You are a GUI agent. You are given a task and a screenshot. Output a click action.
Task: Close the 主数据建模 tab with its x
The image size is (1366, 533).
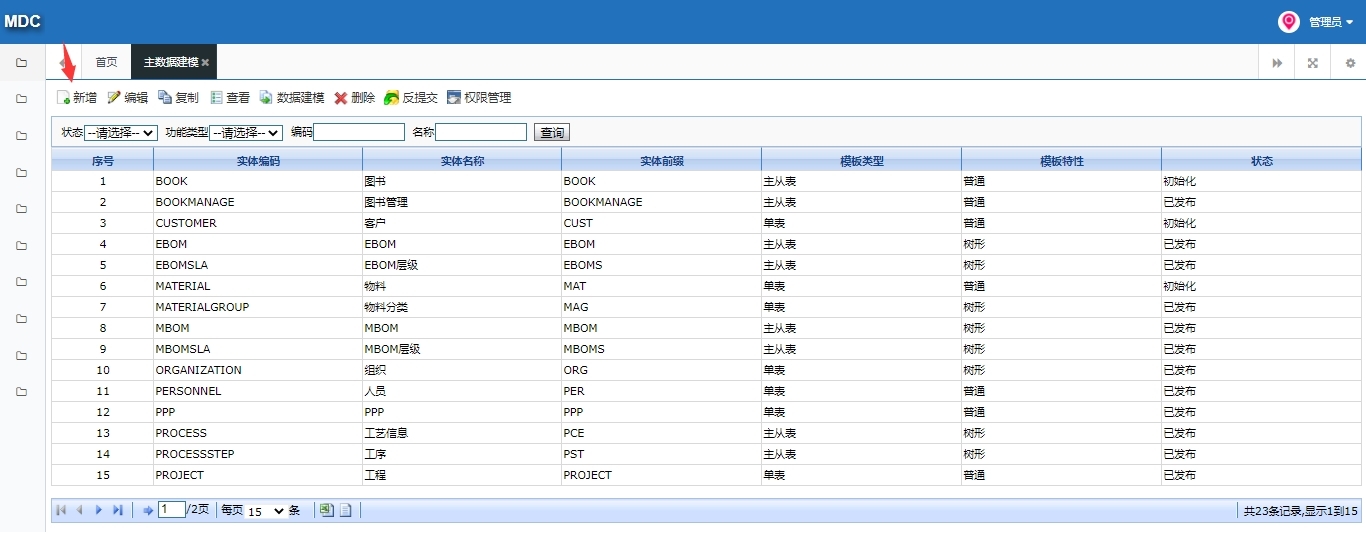pos(205,63)
